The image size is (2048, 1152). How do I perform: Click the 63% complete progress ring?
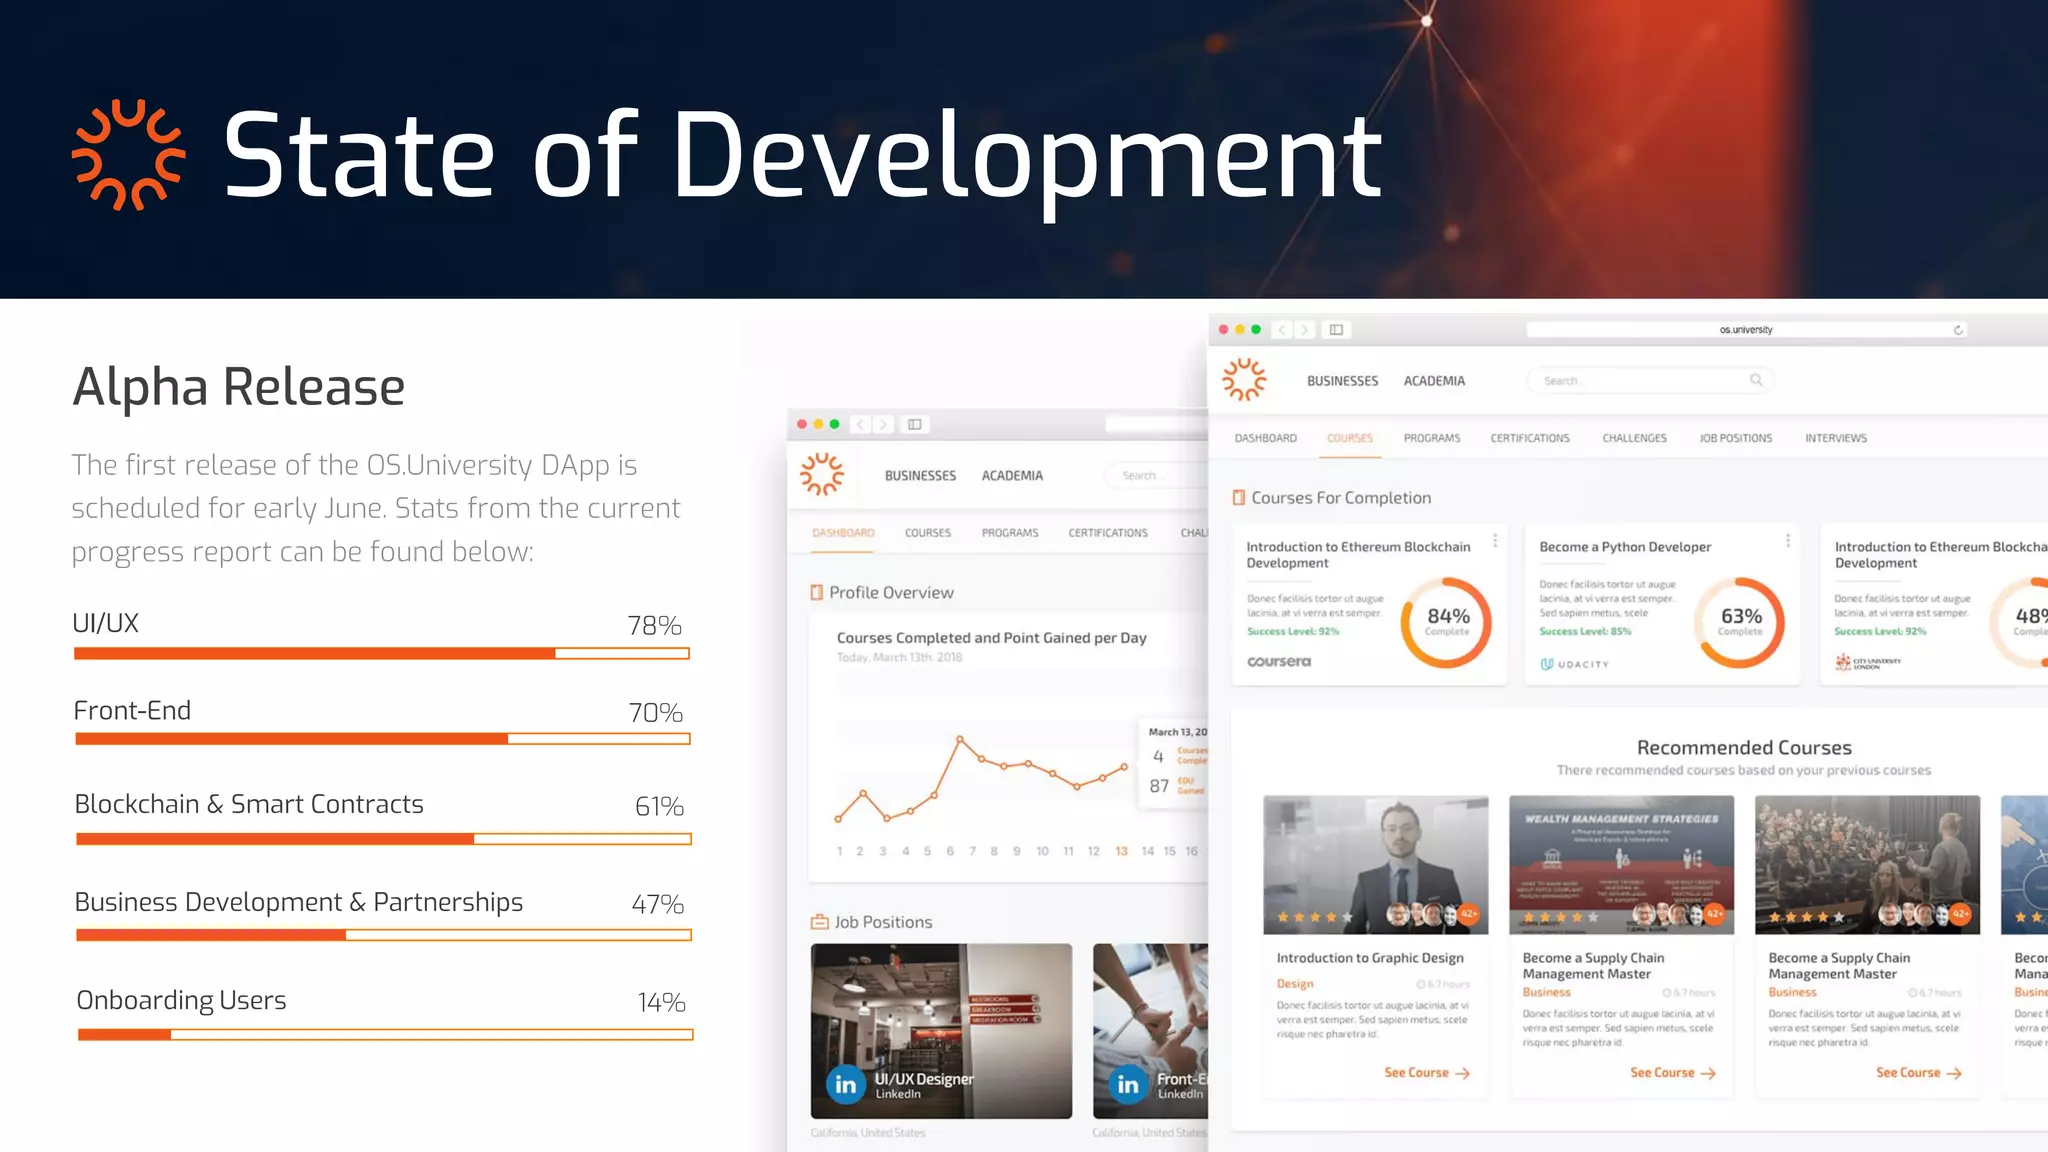point(1740,622)
